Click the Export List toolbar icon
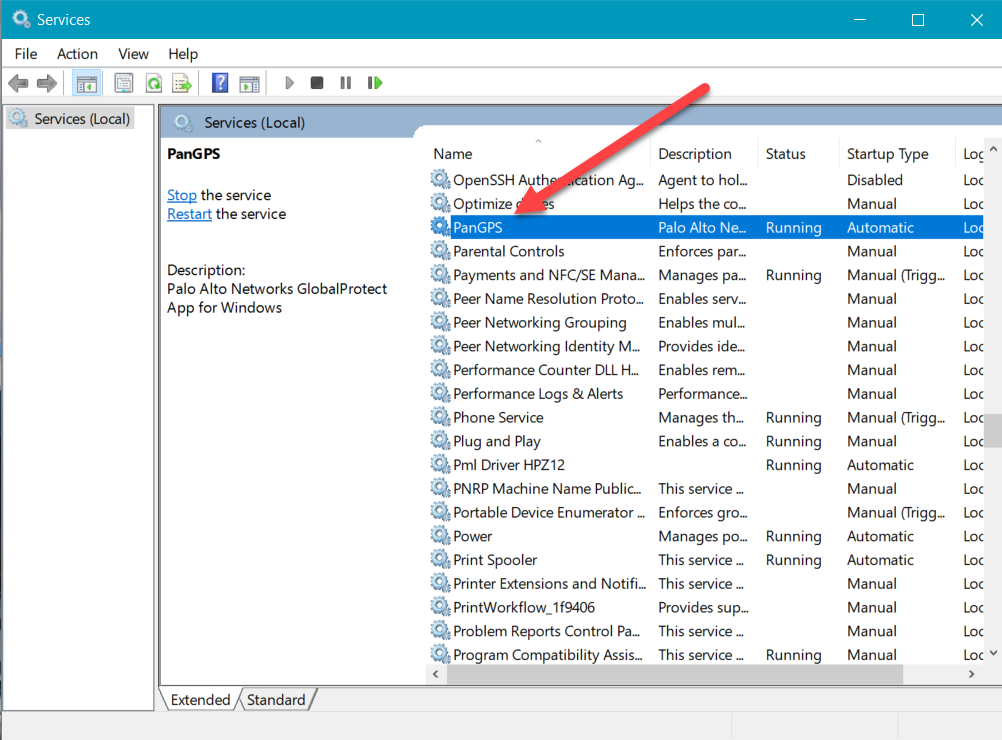 [x=181, y=83]
